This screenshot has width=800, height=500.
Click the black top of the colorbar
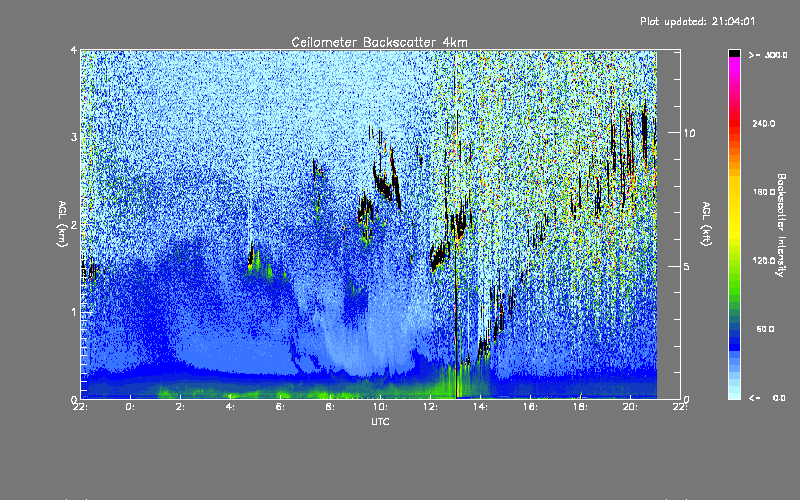pyautogui.click(x=734, y=53)
